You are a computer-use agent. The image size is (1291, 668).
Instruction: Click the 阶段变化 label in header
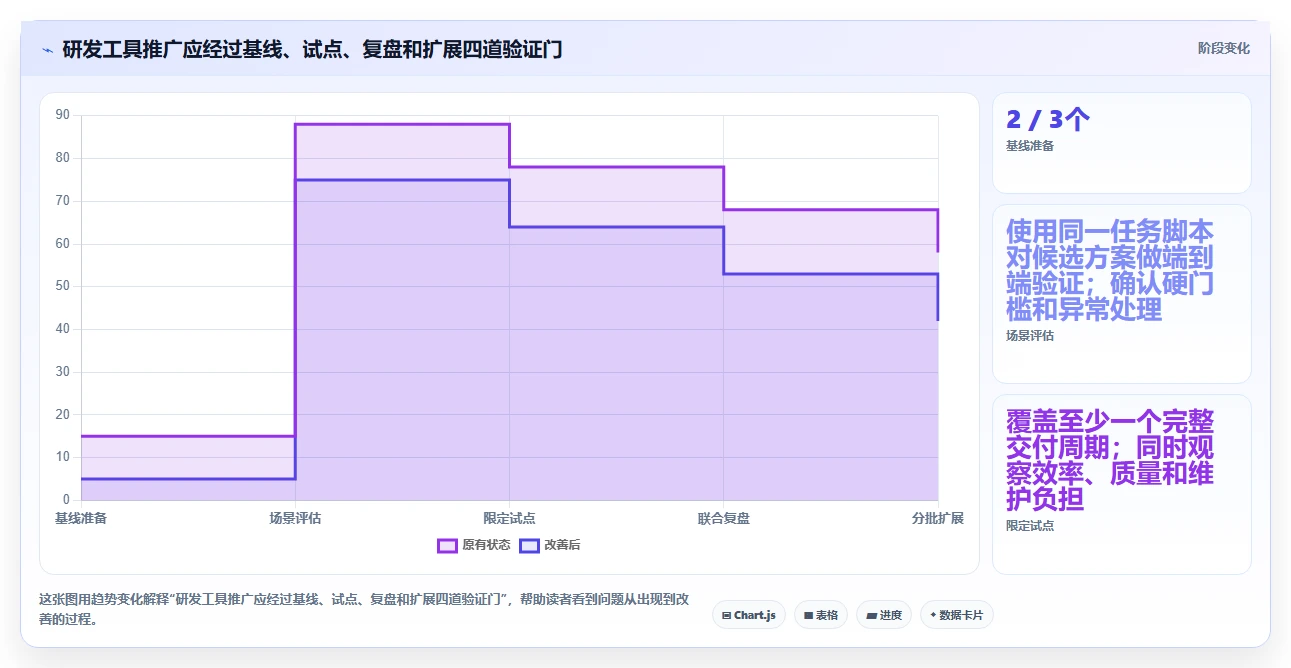point(1224,48)
